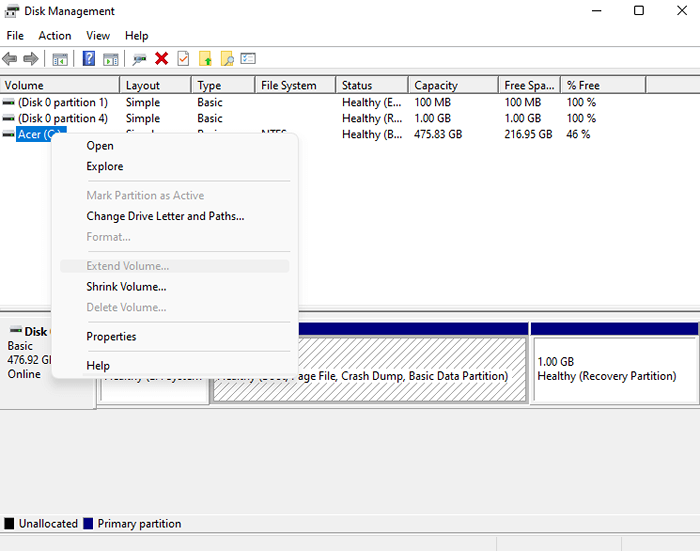Open the Help menu in menu bar
The width and height of the screenshot is (700, 551).
137,36
